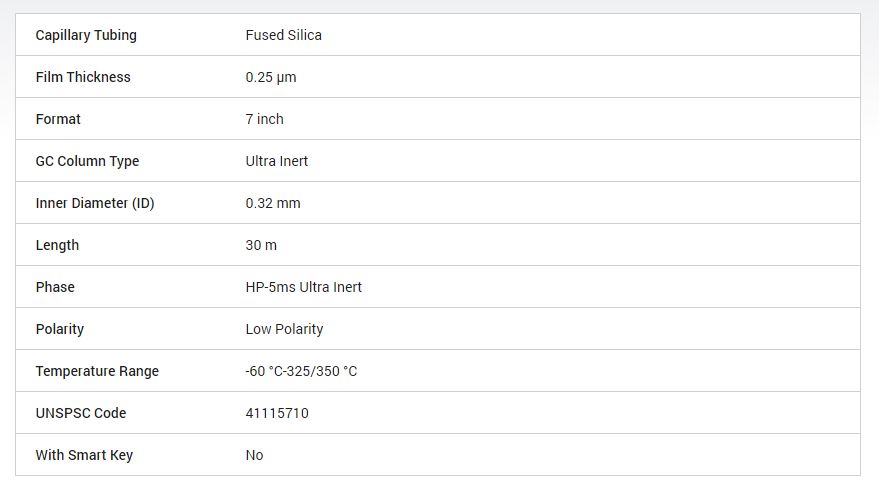Select the 0.25 µm value
The width and height of the screenshot is (879, 490).
[x=271, y=77]
